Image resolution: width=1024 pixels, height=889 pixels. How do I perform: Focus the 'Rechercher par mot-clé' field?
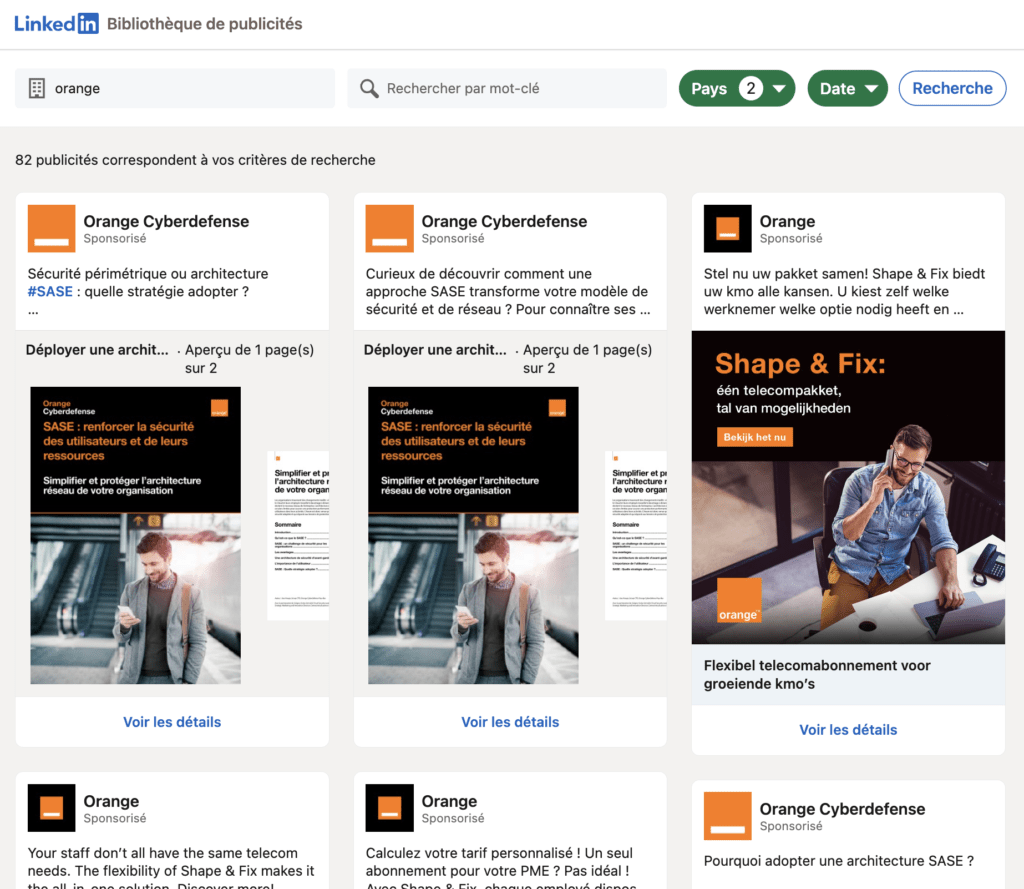click(x=507, y=88)
